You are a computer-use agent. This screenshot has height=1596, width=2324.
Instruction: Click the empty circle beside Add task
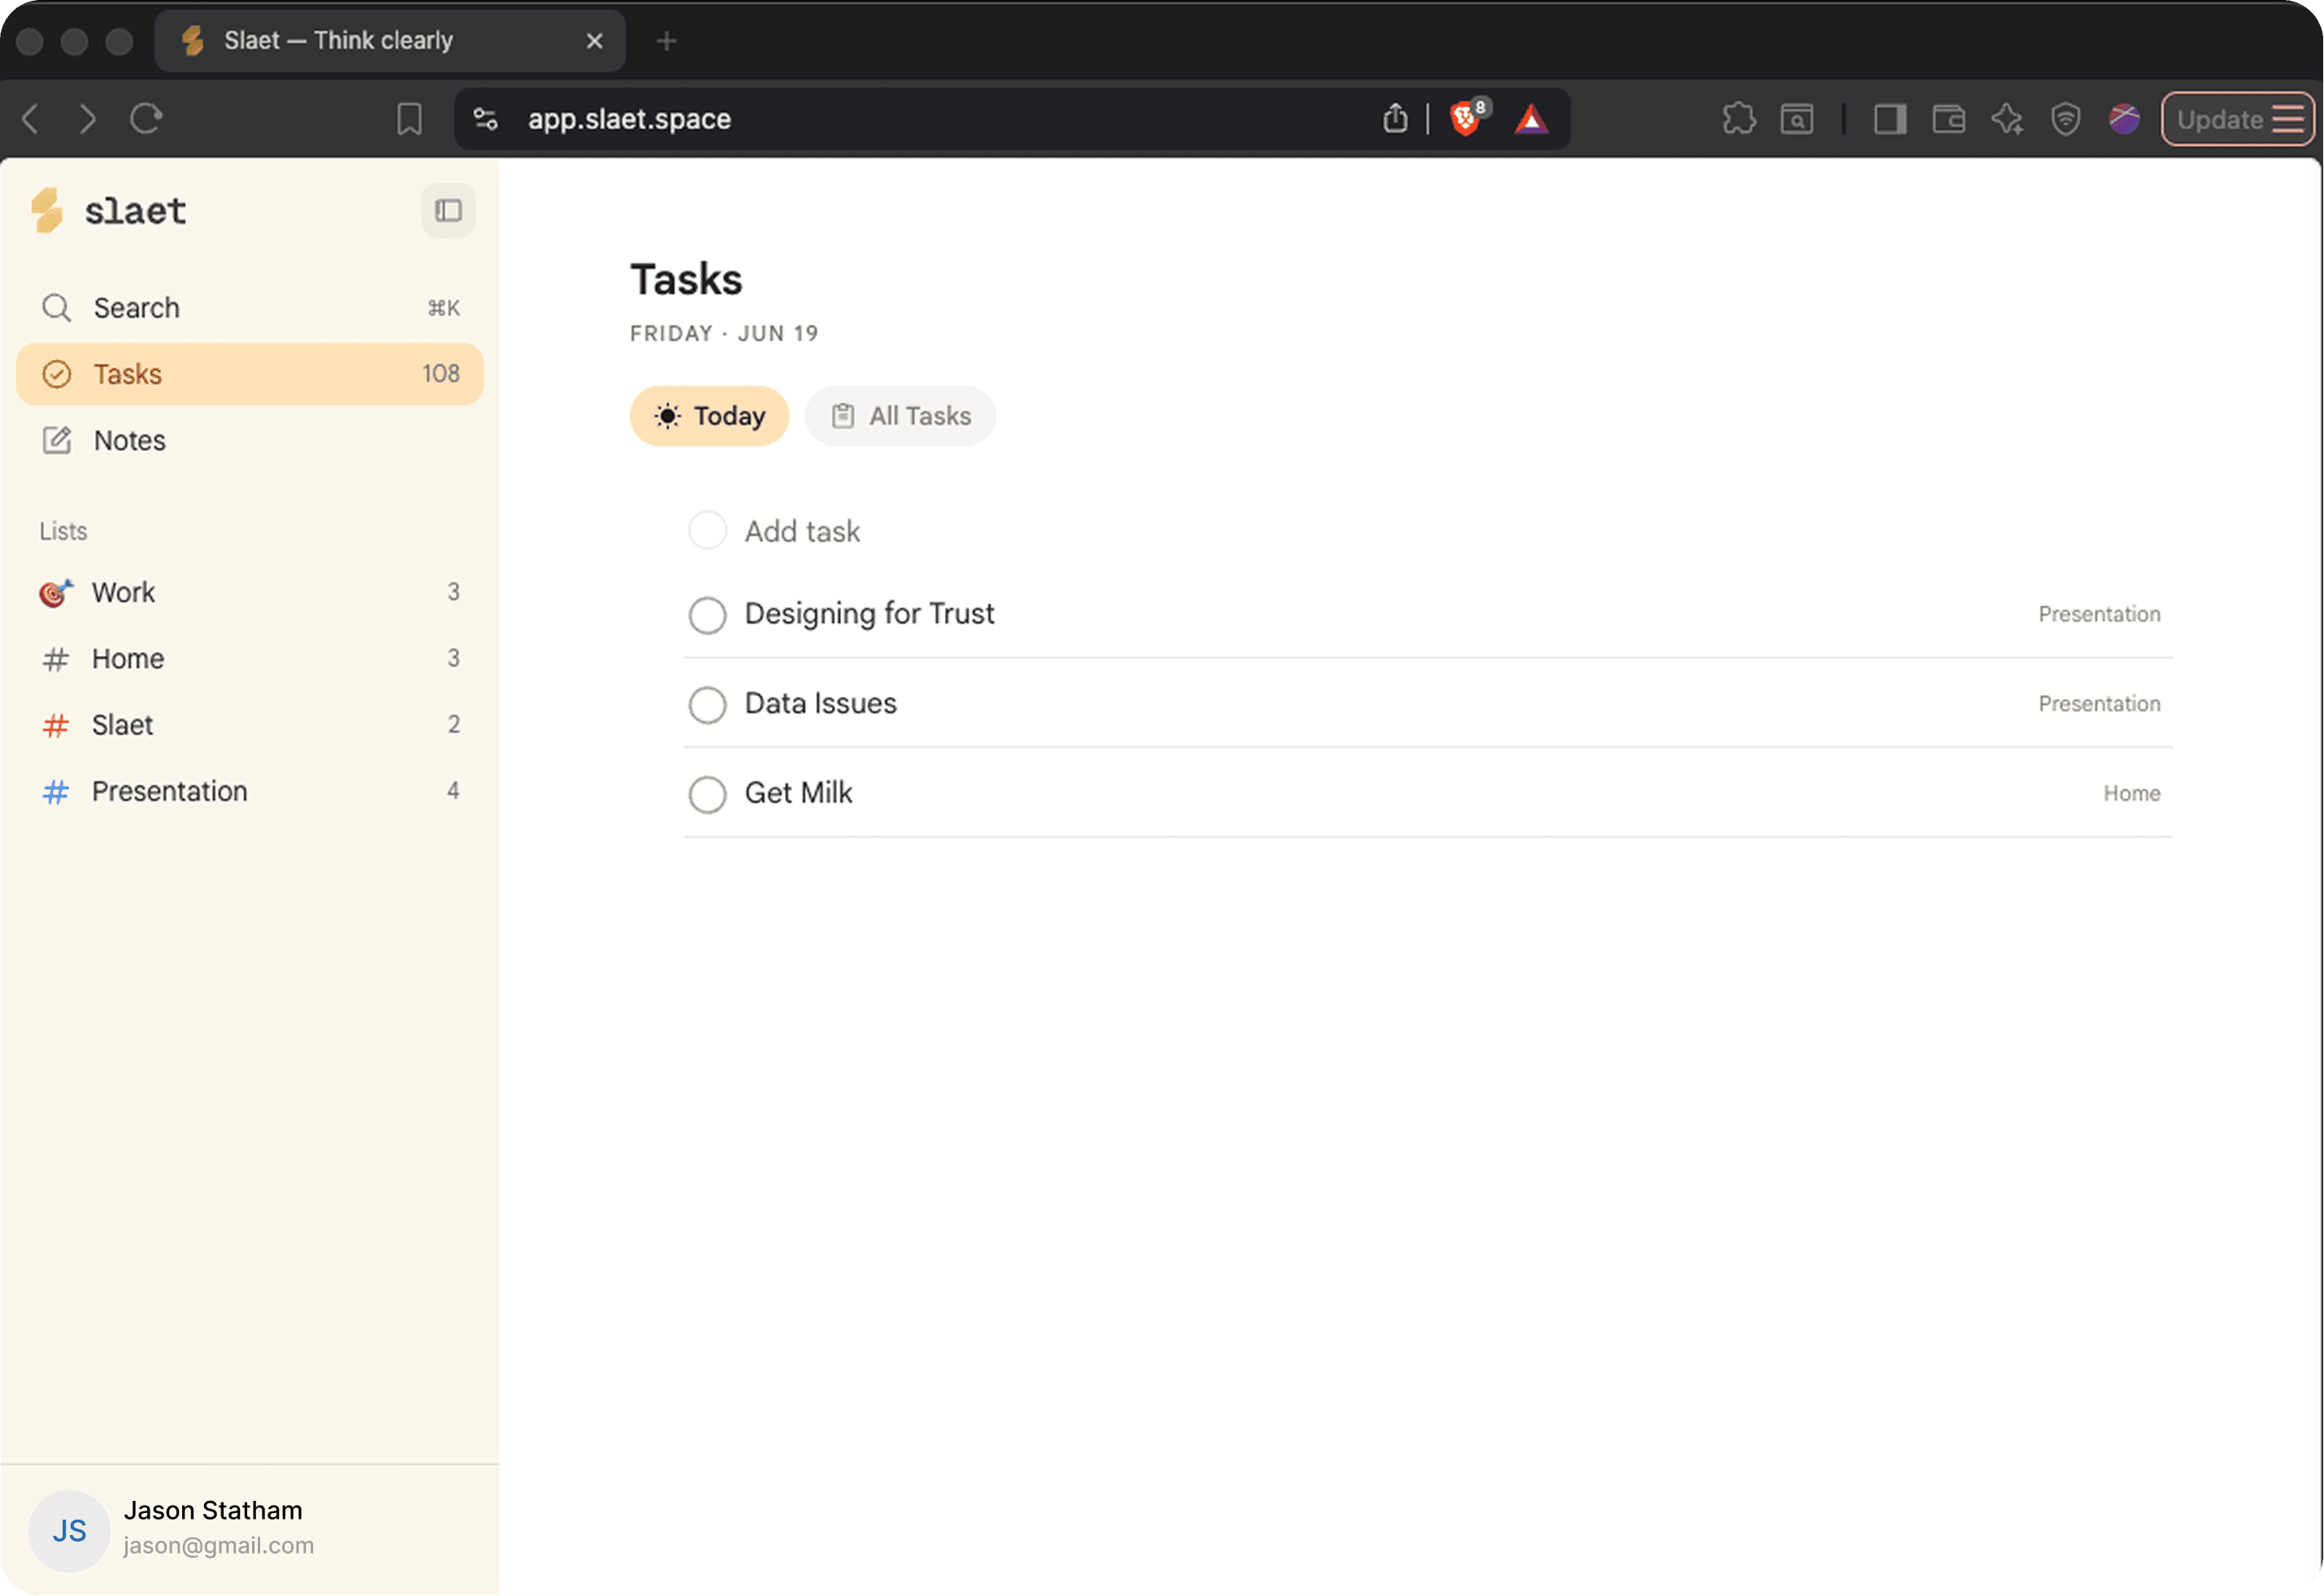click(x=707, y=531)
